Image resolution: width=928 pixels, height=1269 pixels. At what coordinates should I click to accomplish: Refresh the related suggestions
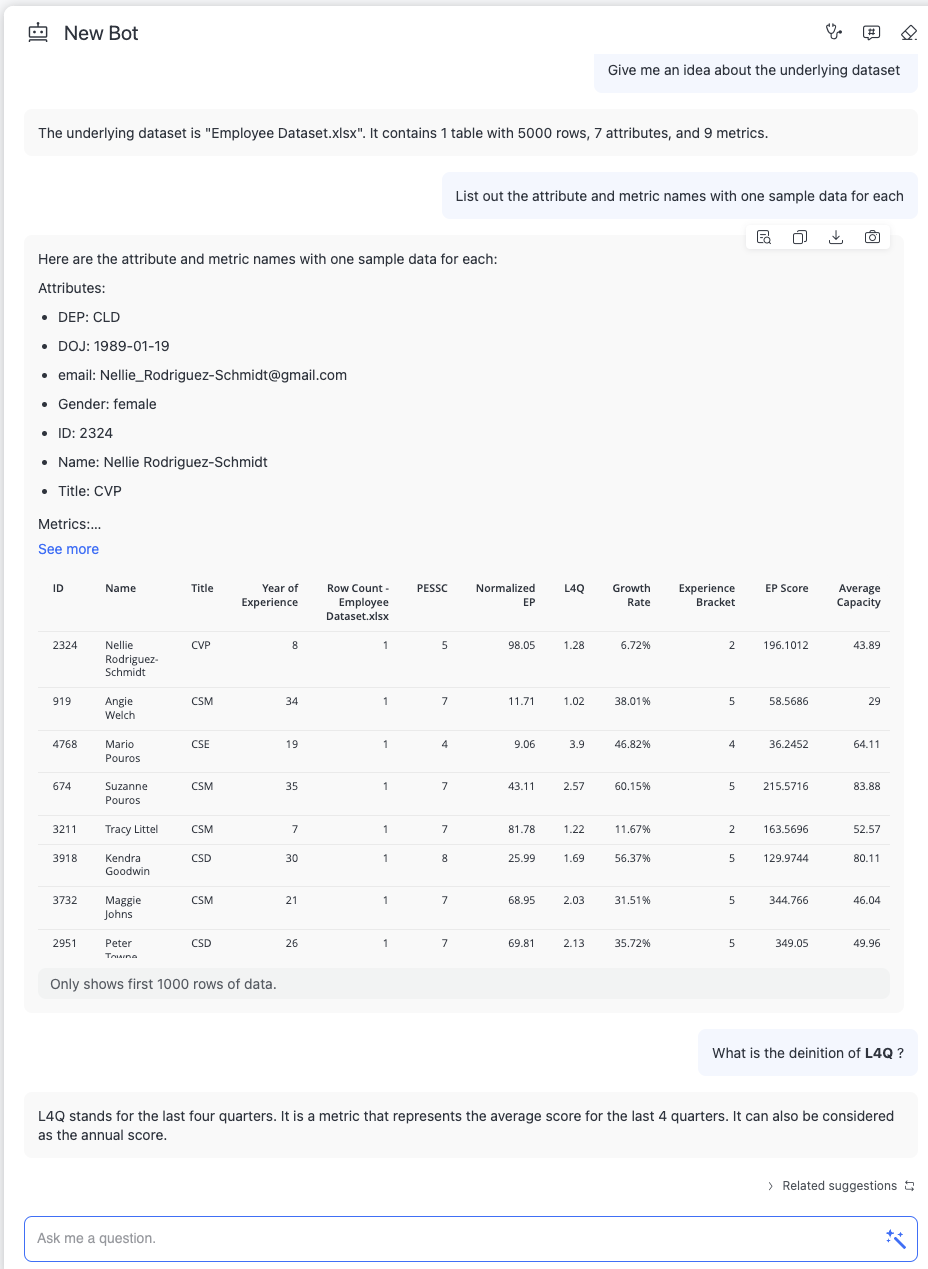[x=909, y=1186]
